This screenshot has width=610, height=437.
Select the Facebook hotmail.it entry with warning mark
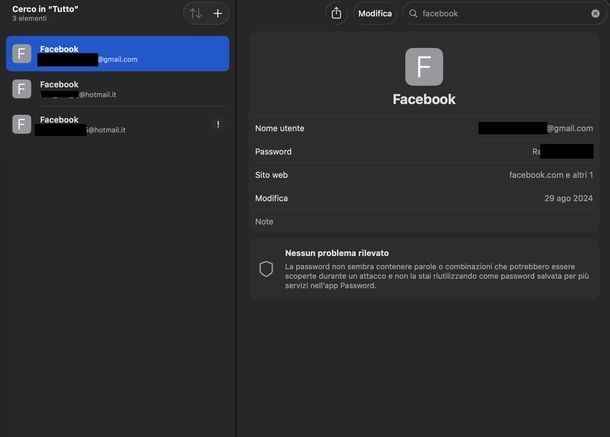pos(117,125)
